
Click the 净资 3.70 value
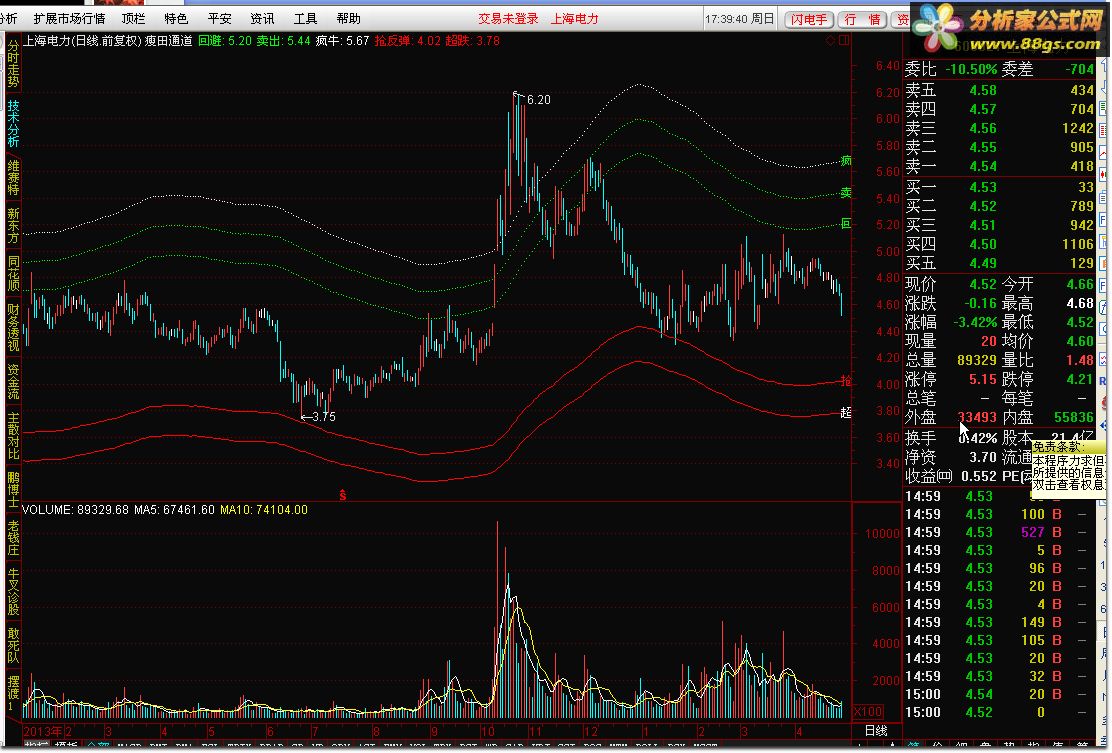pyautogui.click(x=983, y=457)
